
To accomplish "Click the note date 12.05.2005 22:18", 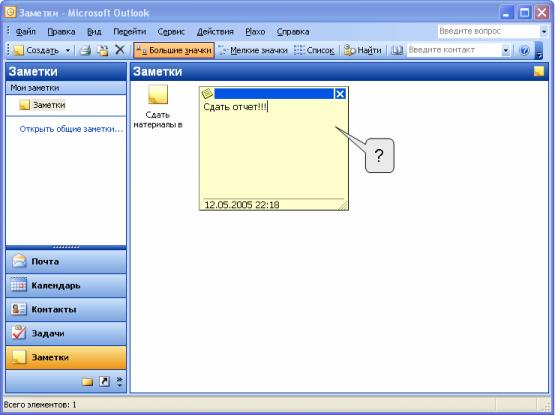I will point(242,205).
